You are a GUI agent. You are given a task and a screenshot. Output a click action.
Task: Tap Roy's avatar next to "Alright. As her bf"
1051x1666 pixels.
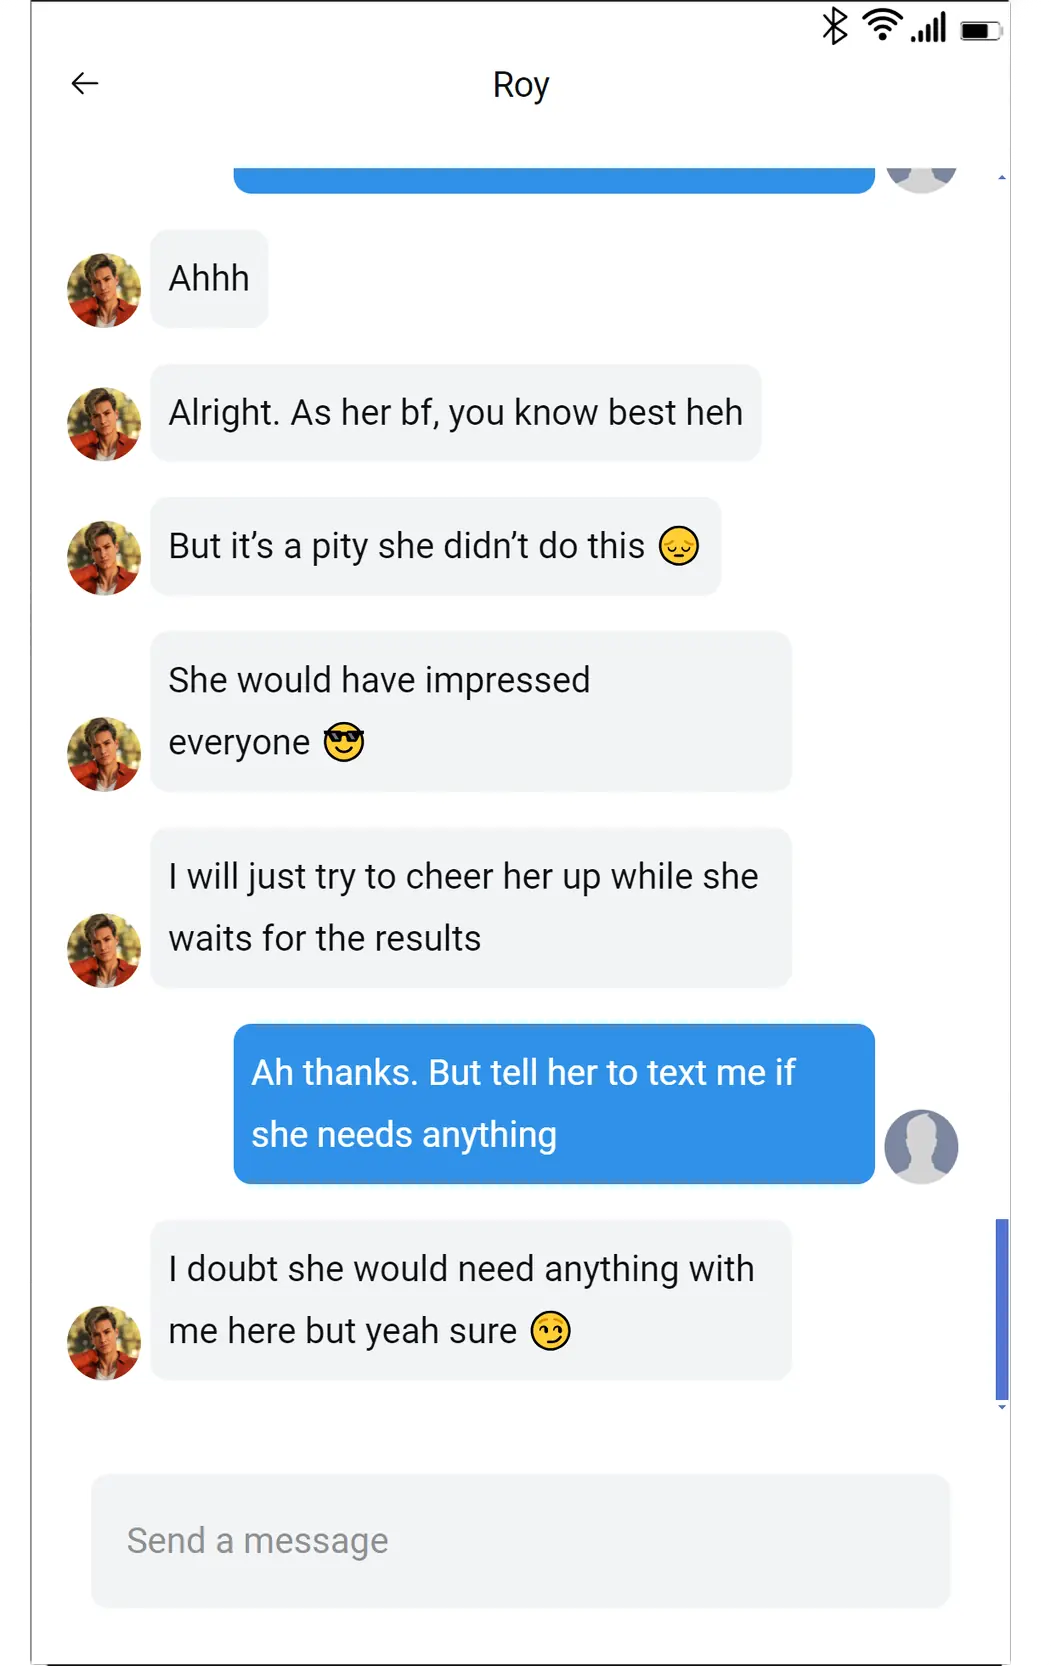point(104,424)
